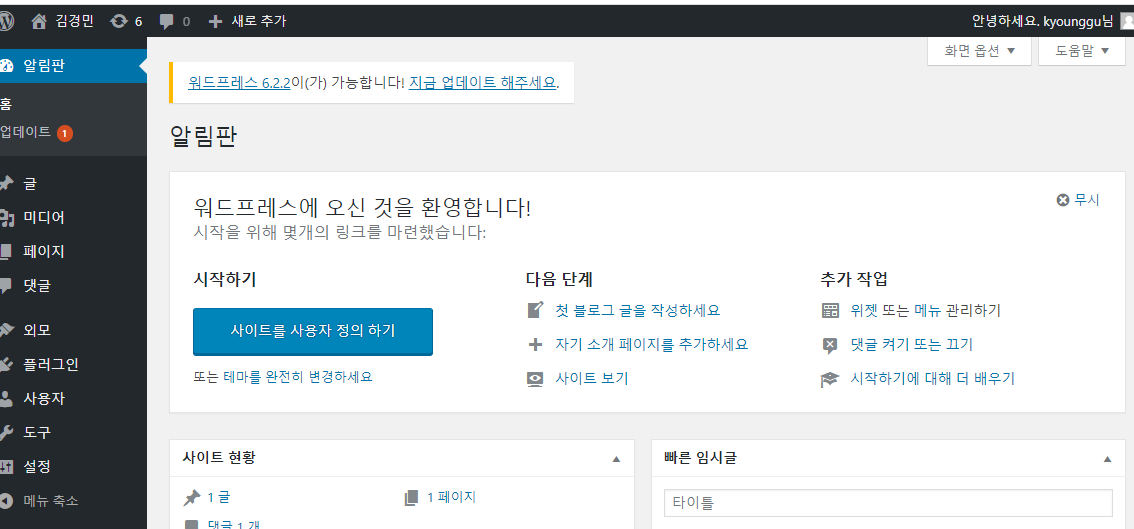Click the user avatar in admin bar

[x=1127, y=21]
